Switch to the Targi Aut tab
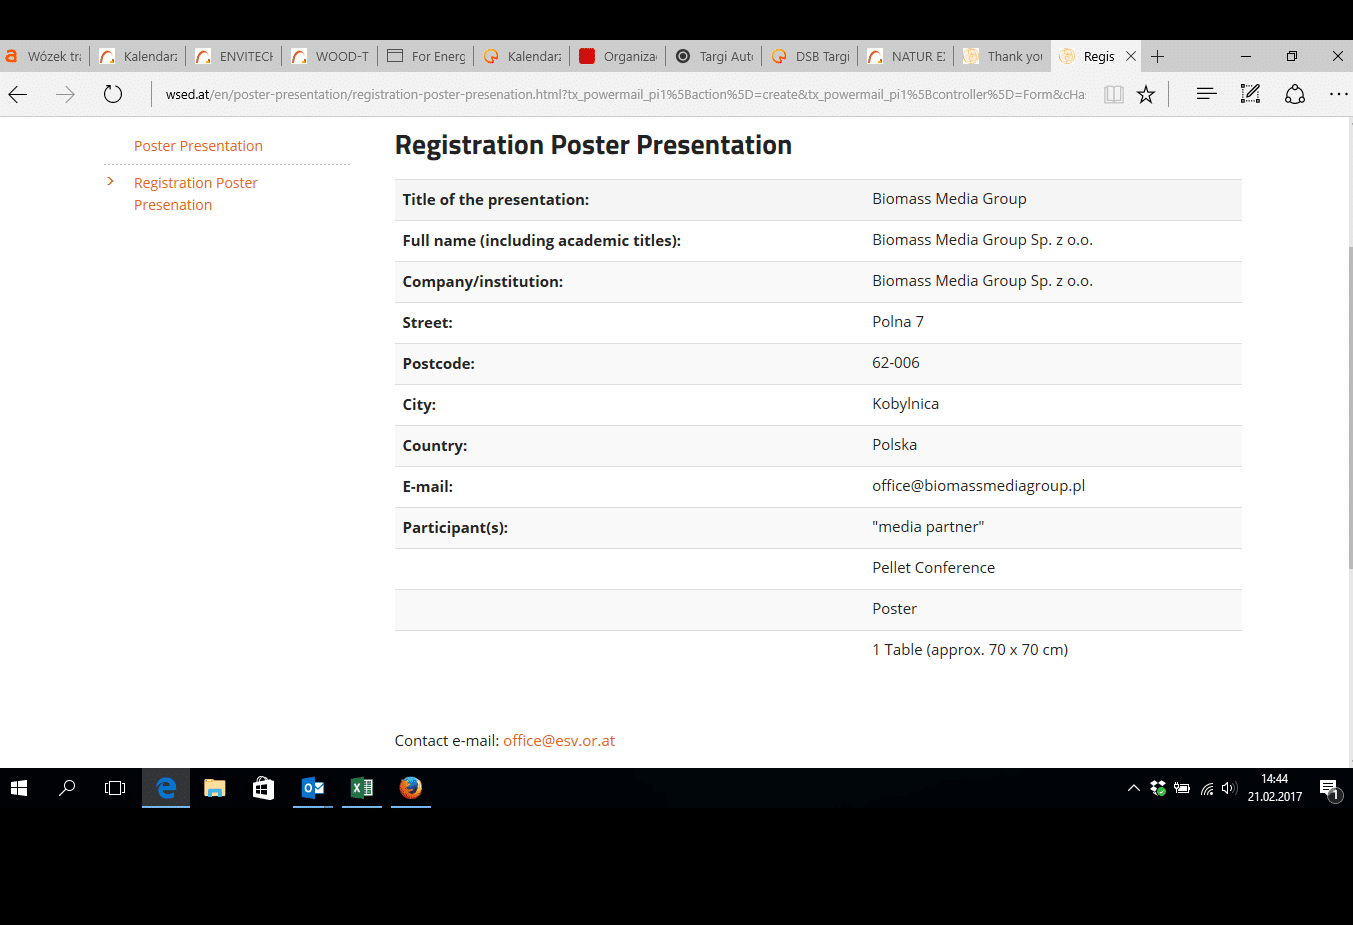The image size is (1353, 925). (x=714, y=56)
